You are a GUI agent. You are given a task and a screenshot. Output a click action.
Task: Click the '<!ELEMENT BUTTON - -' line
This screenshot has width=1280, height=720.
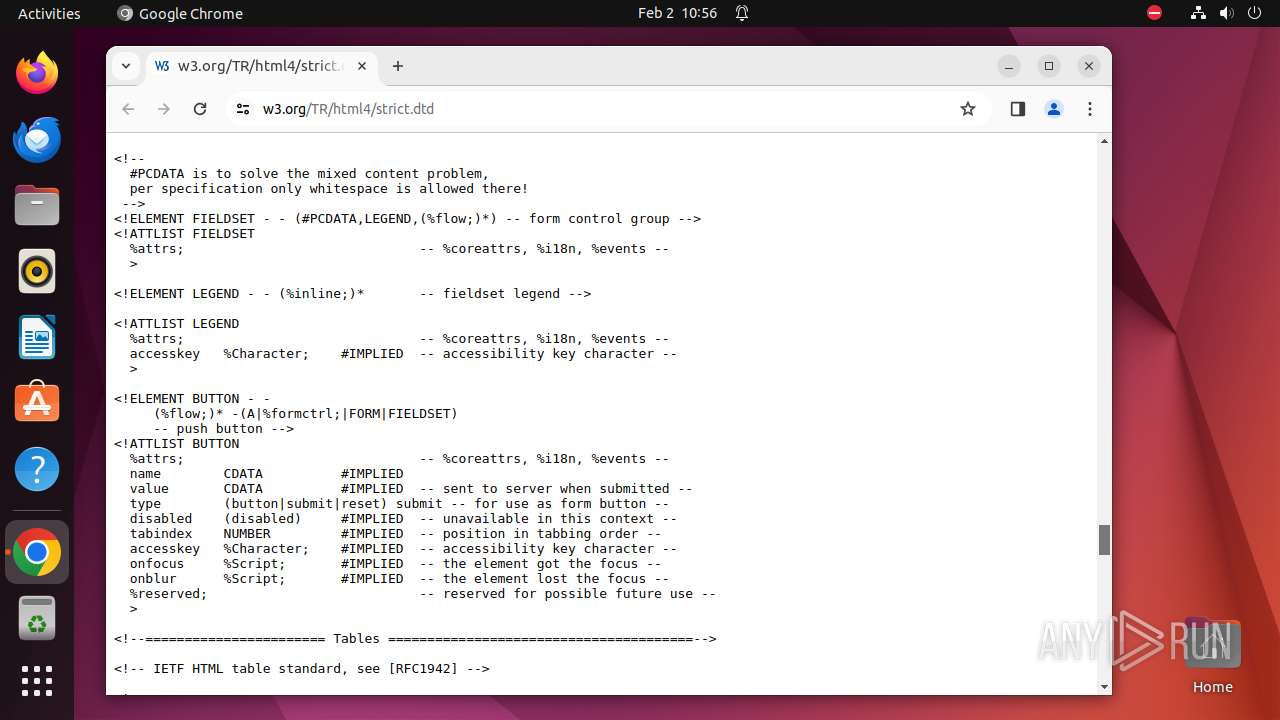pyautogui.click(x=192, y=399)
